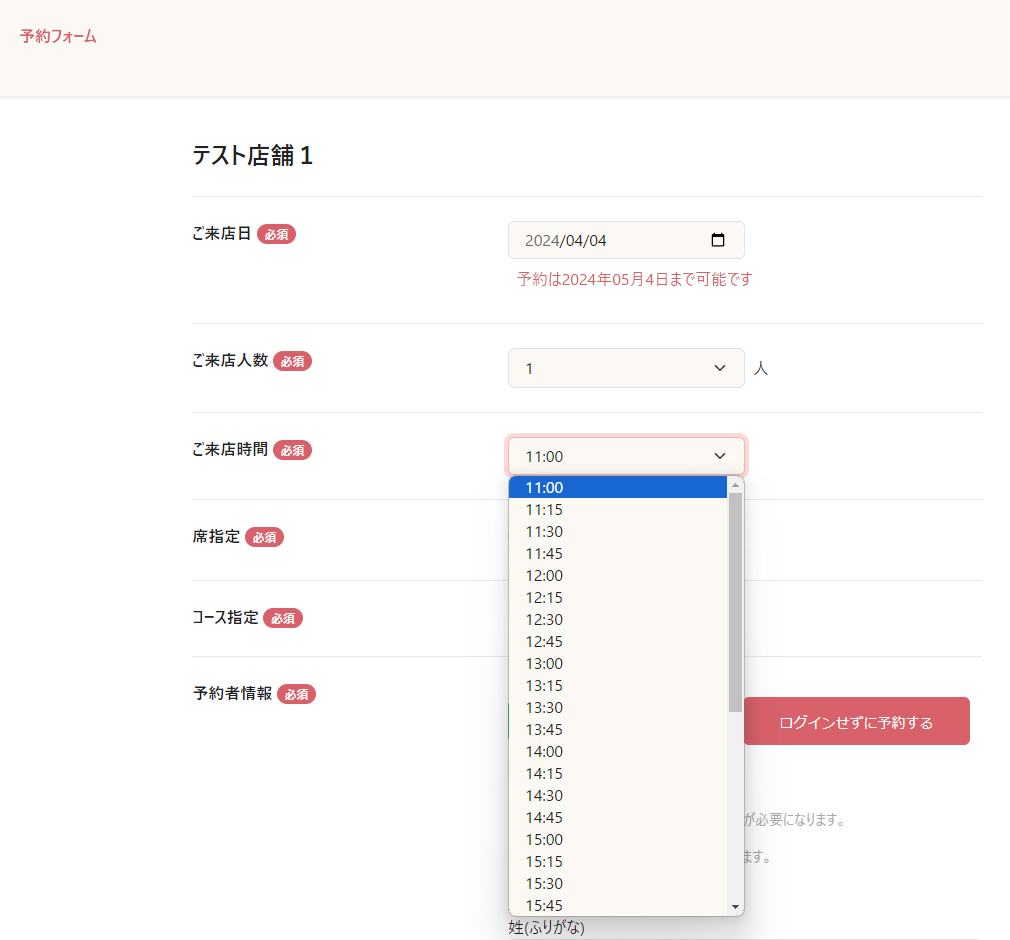The image size is (1010, 940).
Task: Choose the highlighted 11:00 option
Action: [x=544, y=488]
